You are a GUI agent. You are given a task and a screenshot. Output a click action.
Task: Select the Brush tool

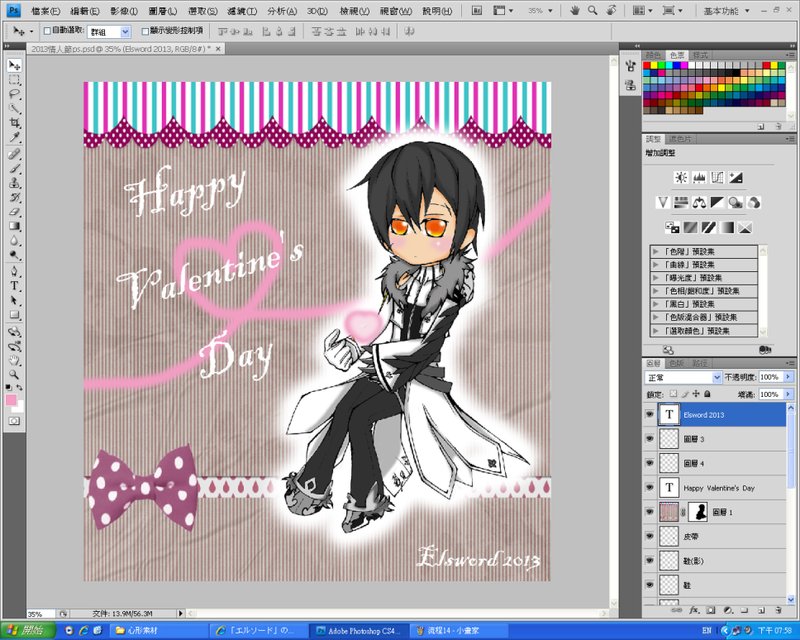tap(14, 168)
